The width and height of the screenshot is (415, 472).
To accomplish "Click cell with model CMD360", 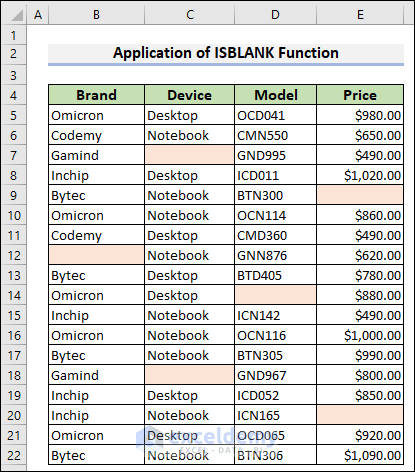I will 275,235.
